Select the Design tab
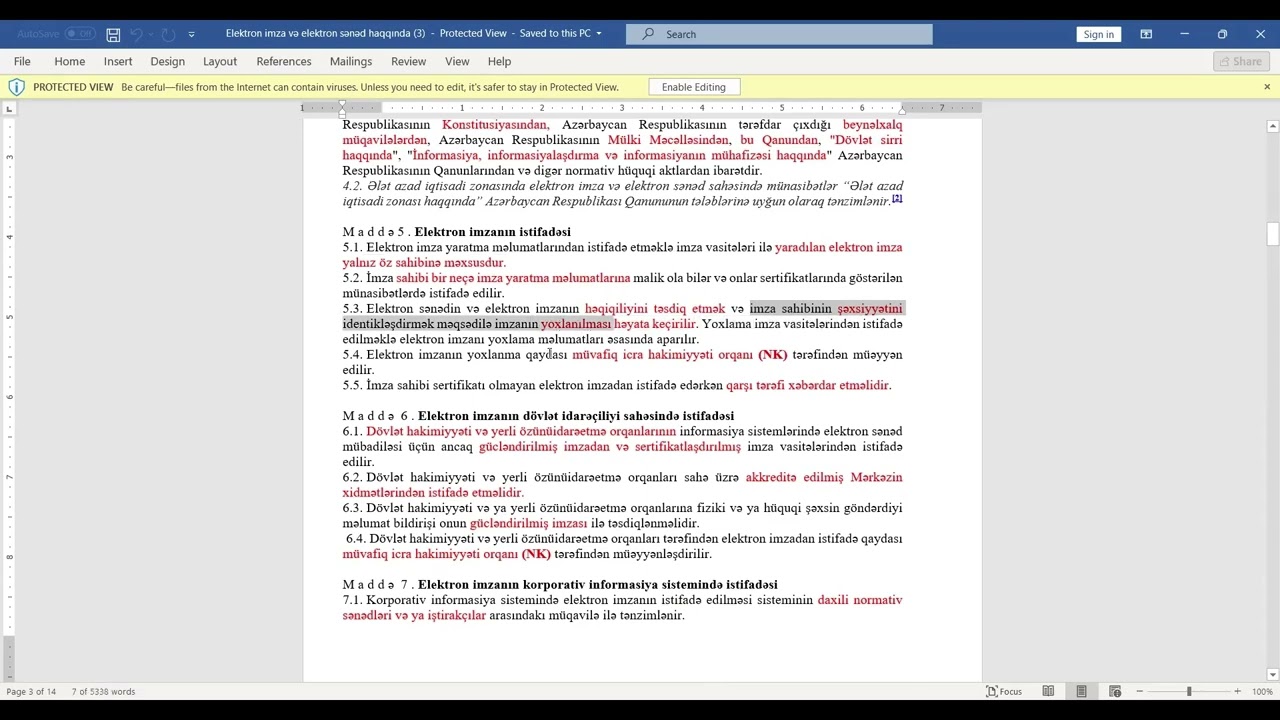Viewport: 1280px width, 720px height. 168,61
